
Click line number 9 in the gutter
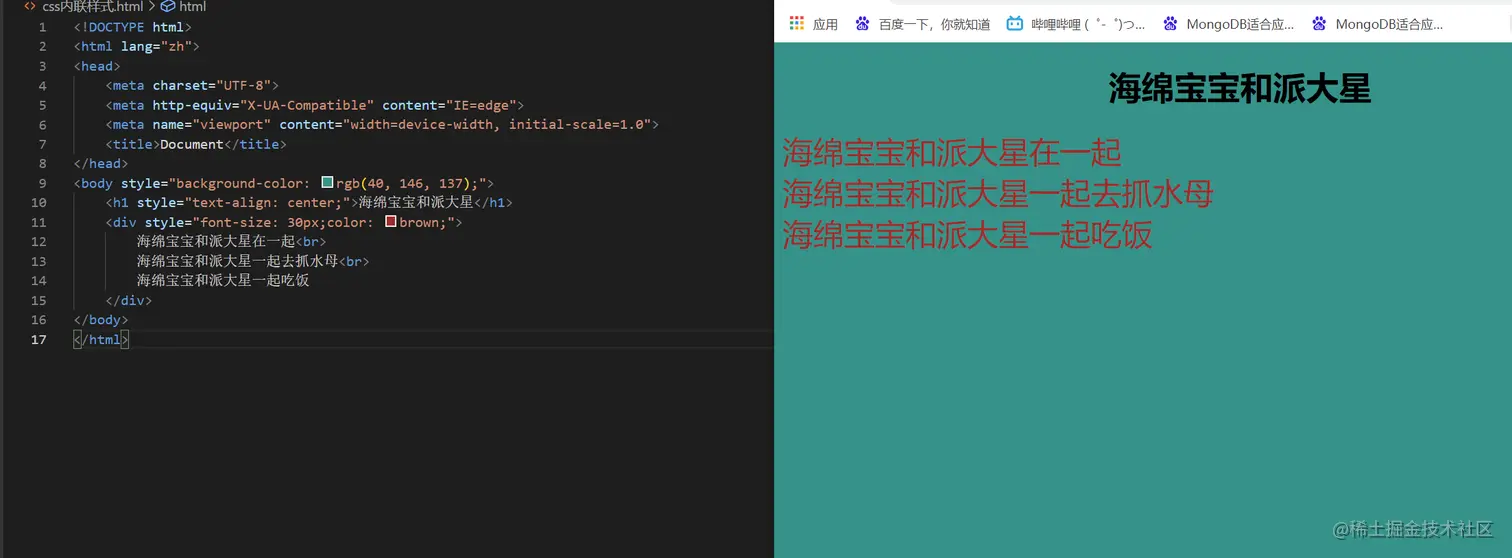click(x=41, y=183)
